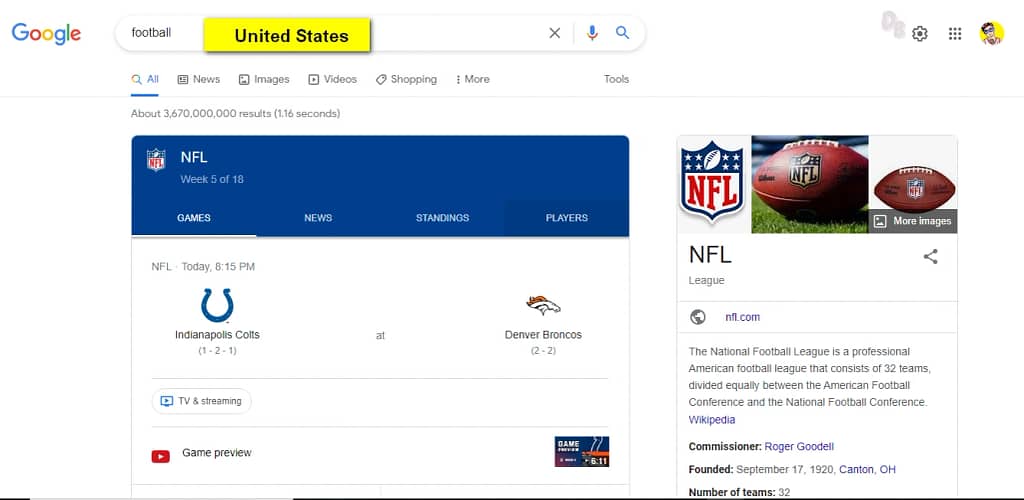
Task: Click the globe icon next to nfl.com
Action: point(697,317)
